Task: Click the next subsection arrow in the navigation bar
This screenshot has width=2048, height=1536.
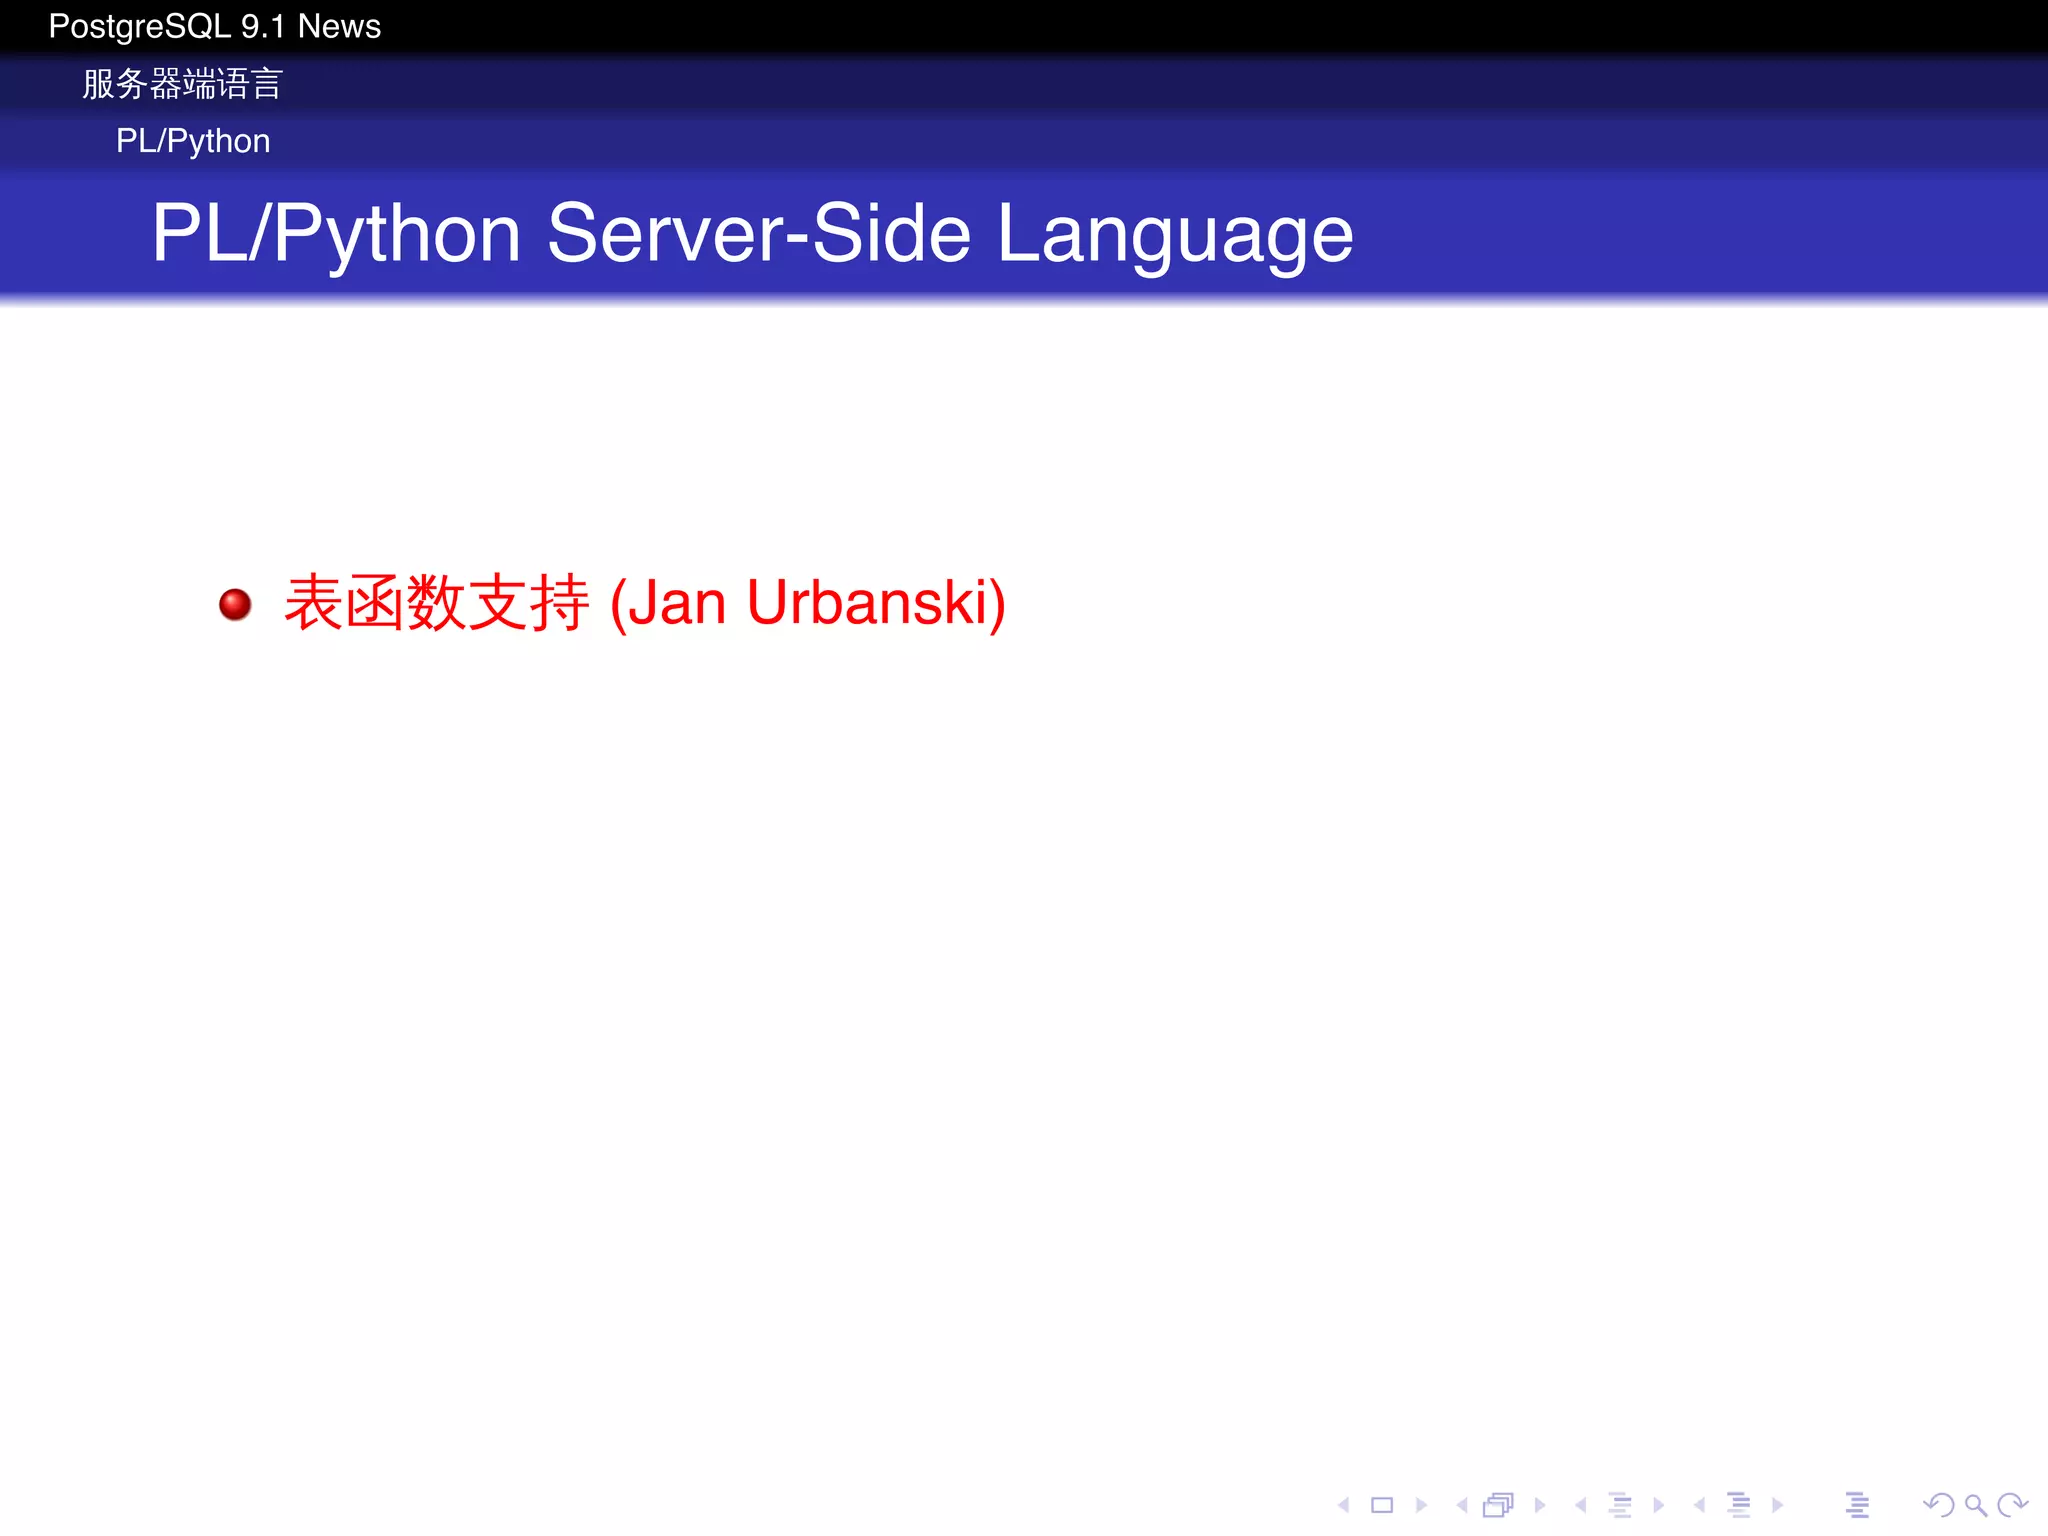Action: [1658, 1504]
